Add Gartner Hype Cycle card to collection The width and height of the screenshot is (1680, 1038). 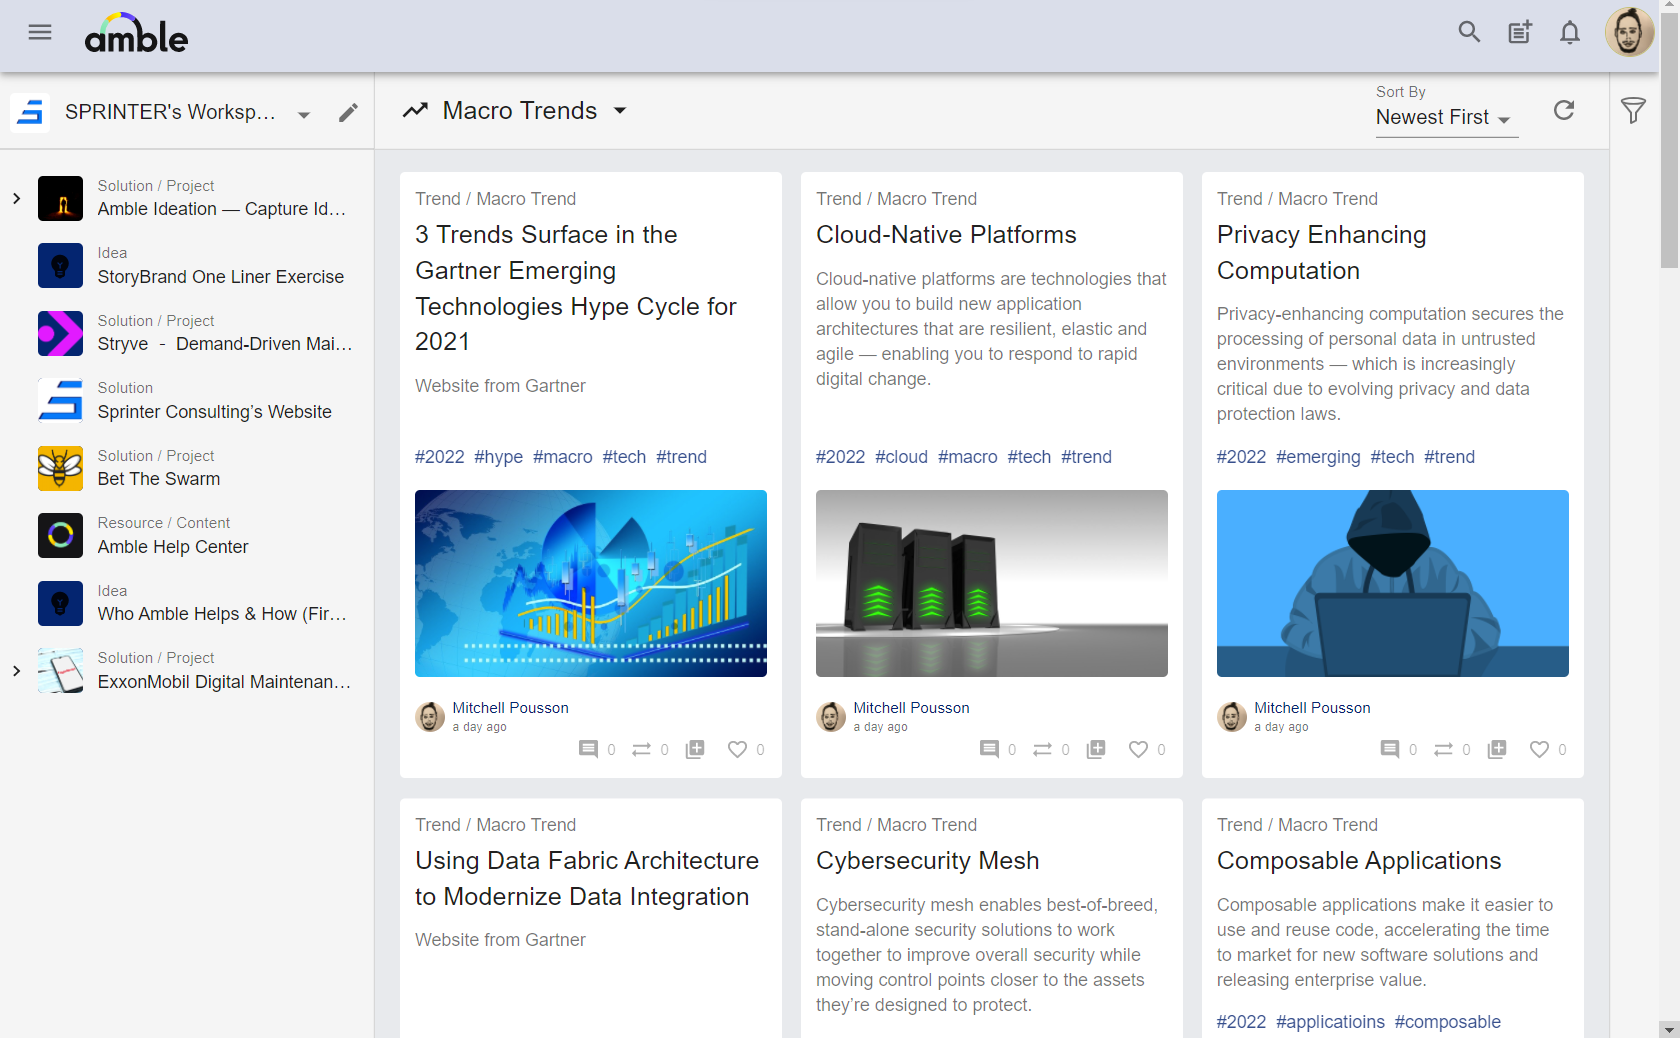pyautogui.click(x=695, y=749)
